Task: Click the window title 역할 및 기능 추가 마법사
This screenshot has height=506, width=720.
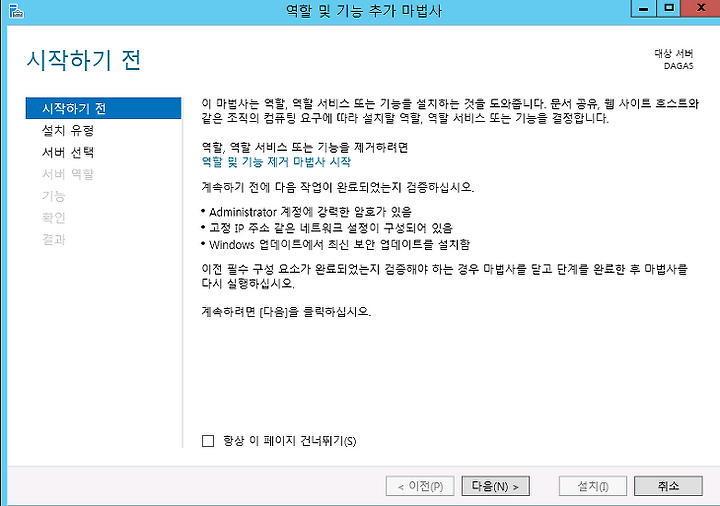Action: (364, 11)
